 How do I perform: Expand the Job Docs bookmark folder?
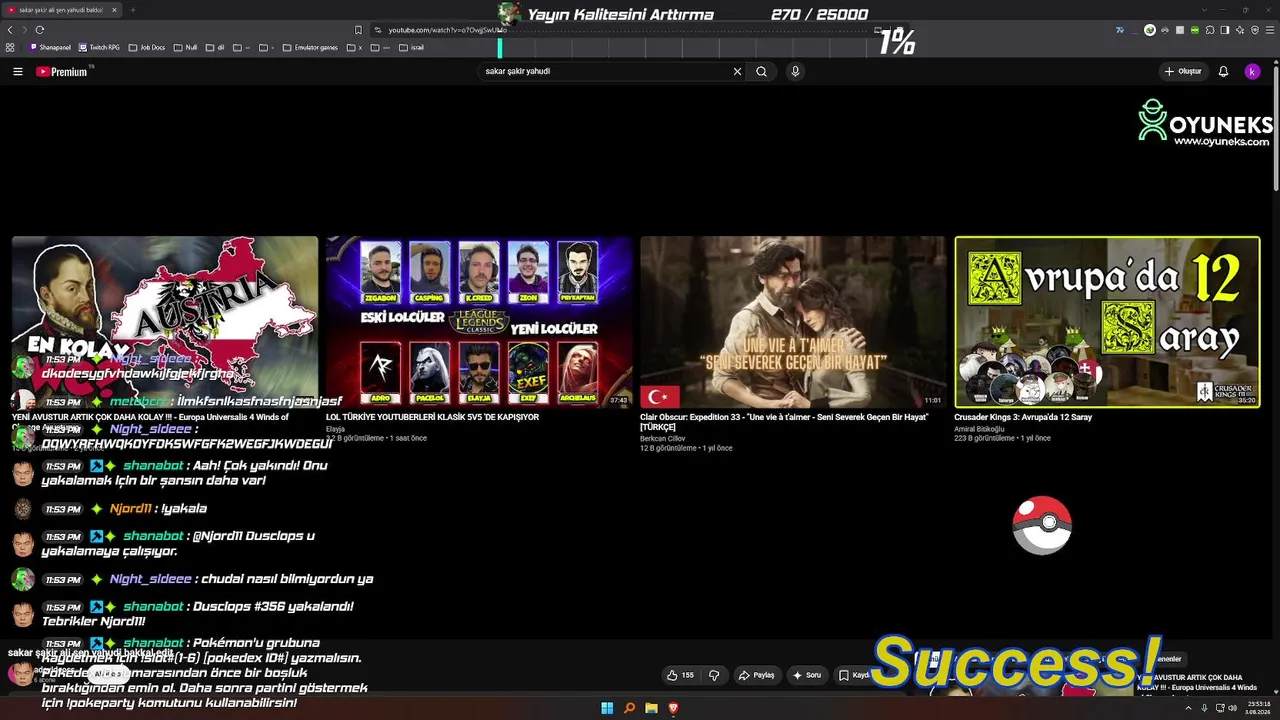point(147,47)
